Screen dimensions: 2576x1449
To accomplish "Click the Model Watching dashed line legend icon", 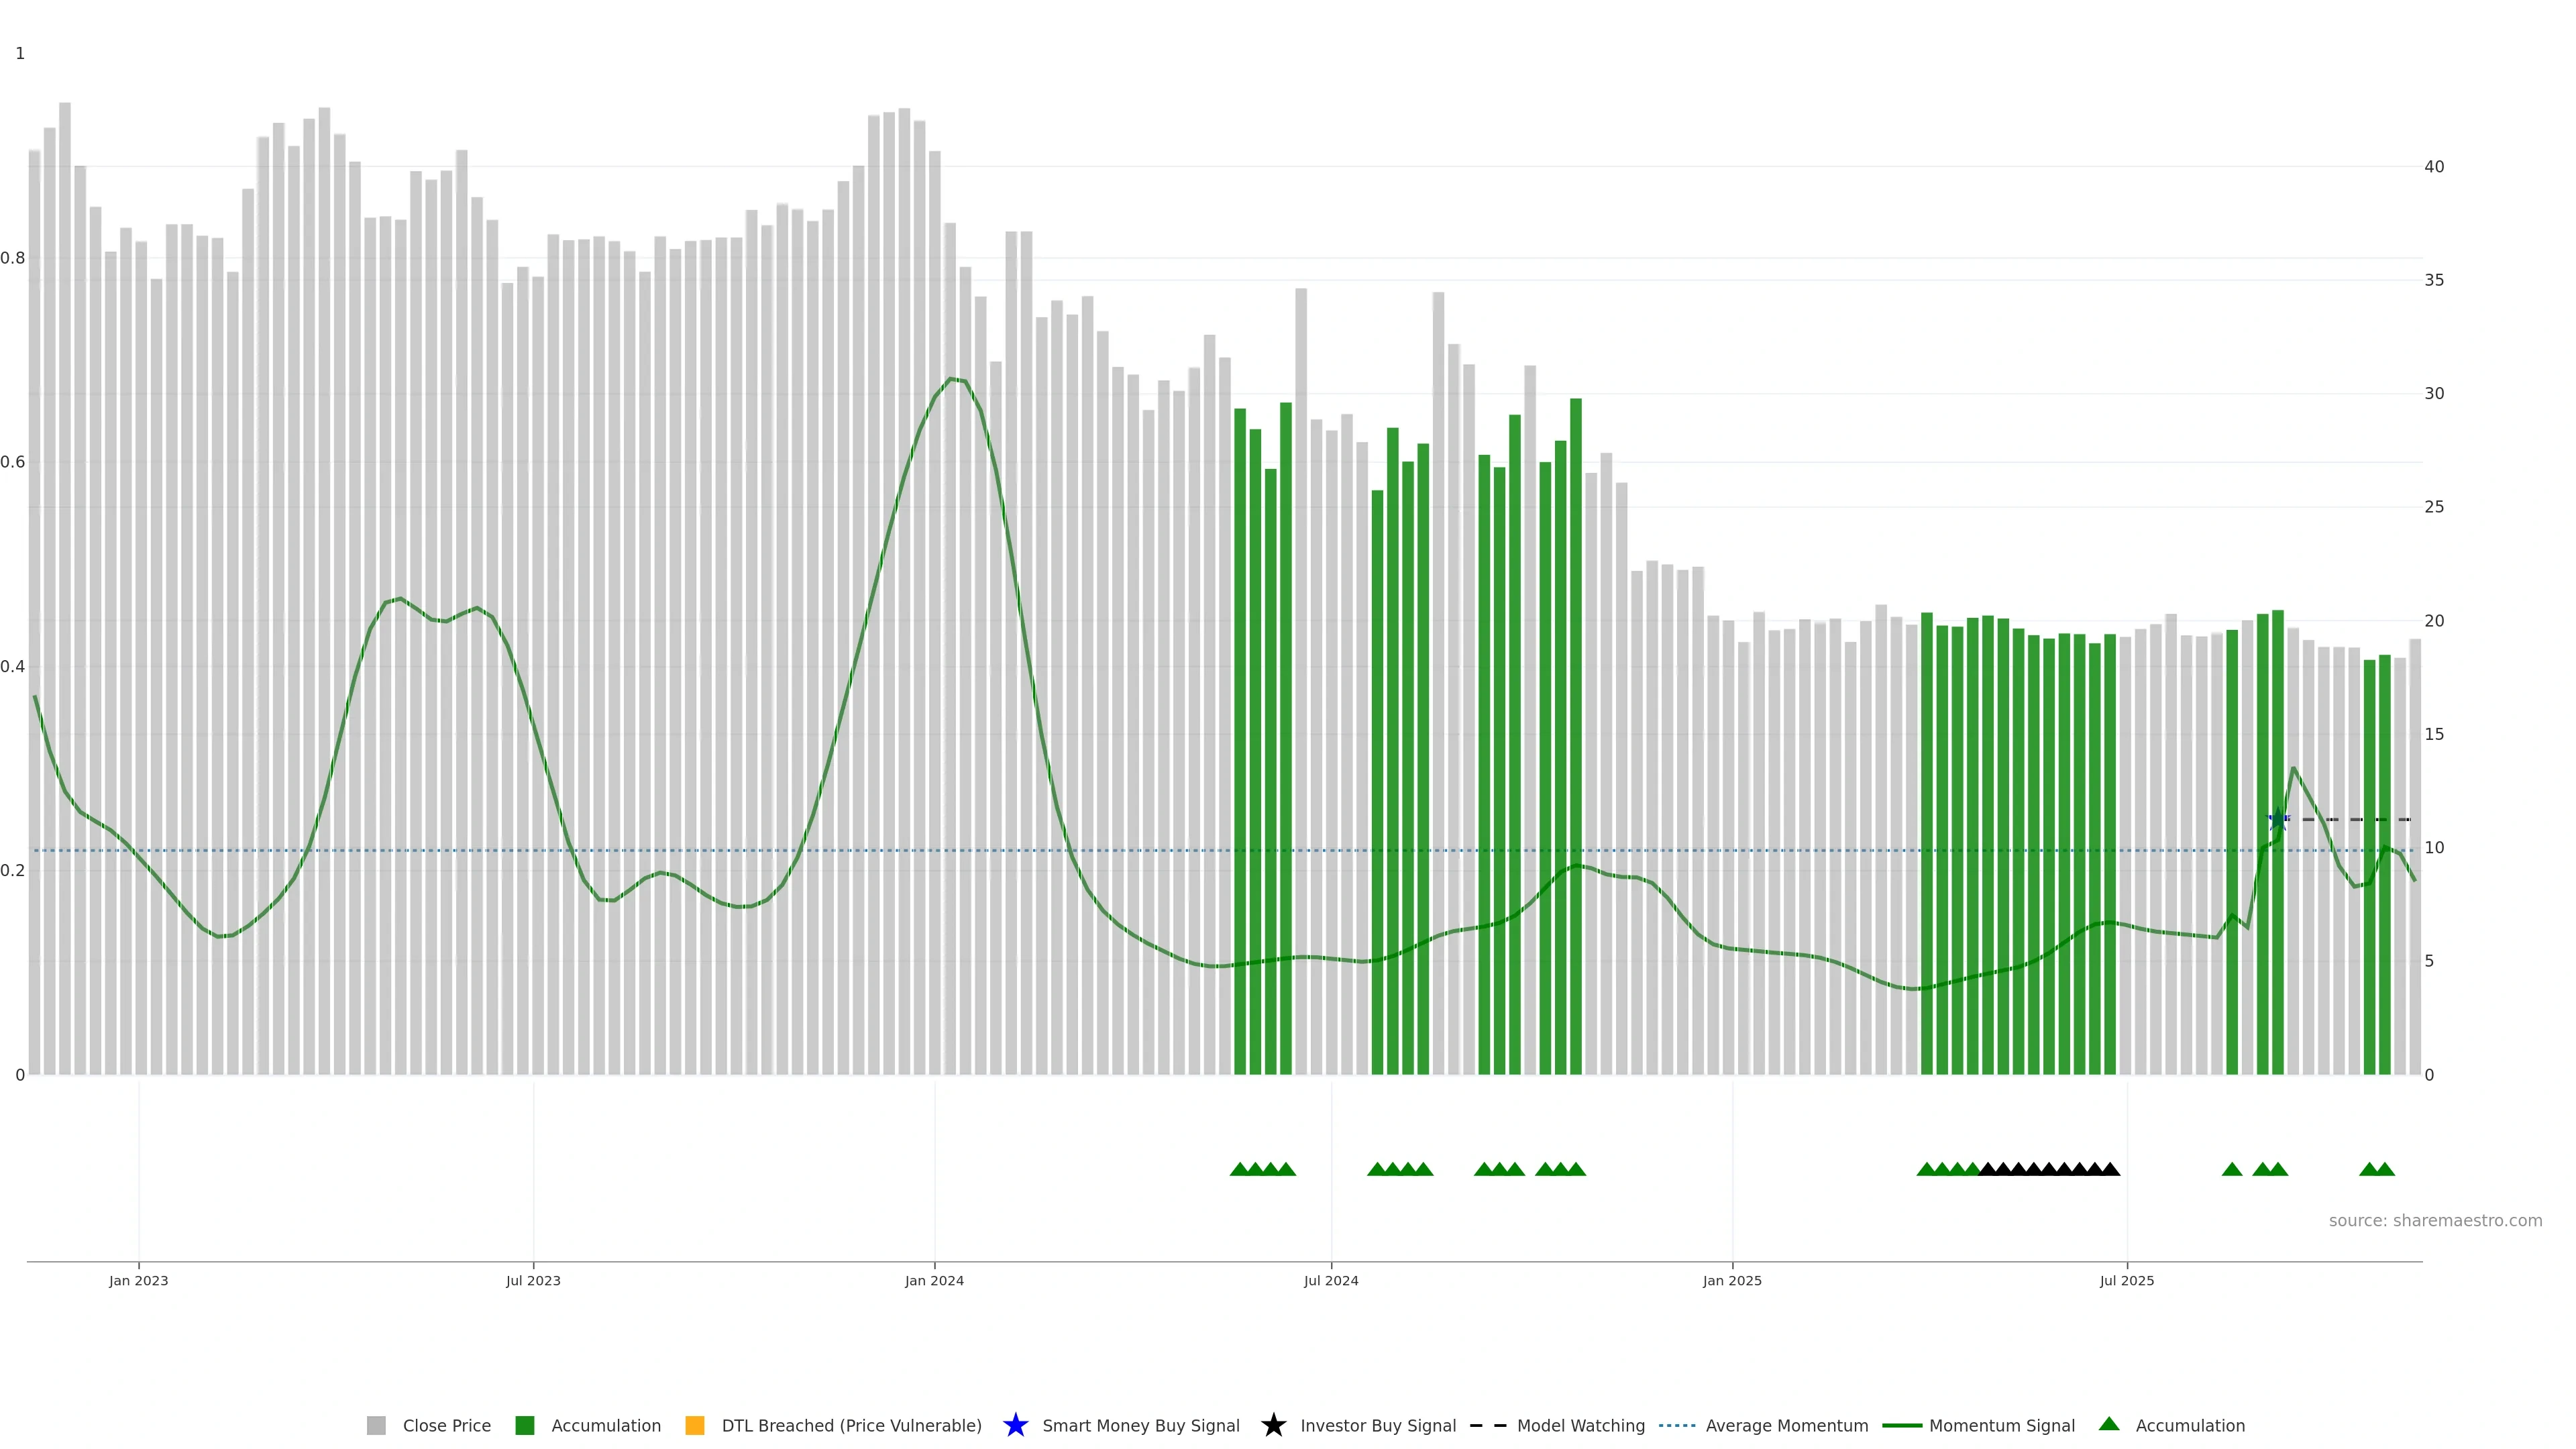I will [1487, 1425].
